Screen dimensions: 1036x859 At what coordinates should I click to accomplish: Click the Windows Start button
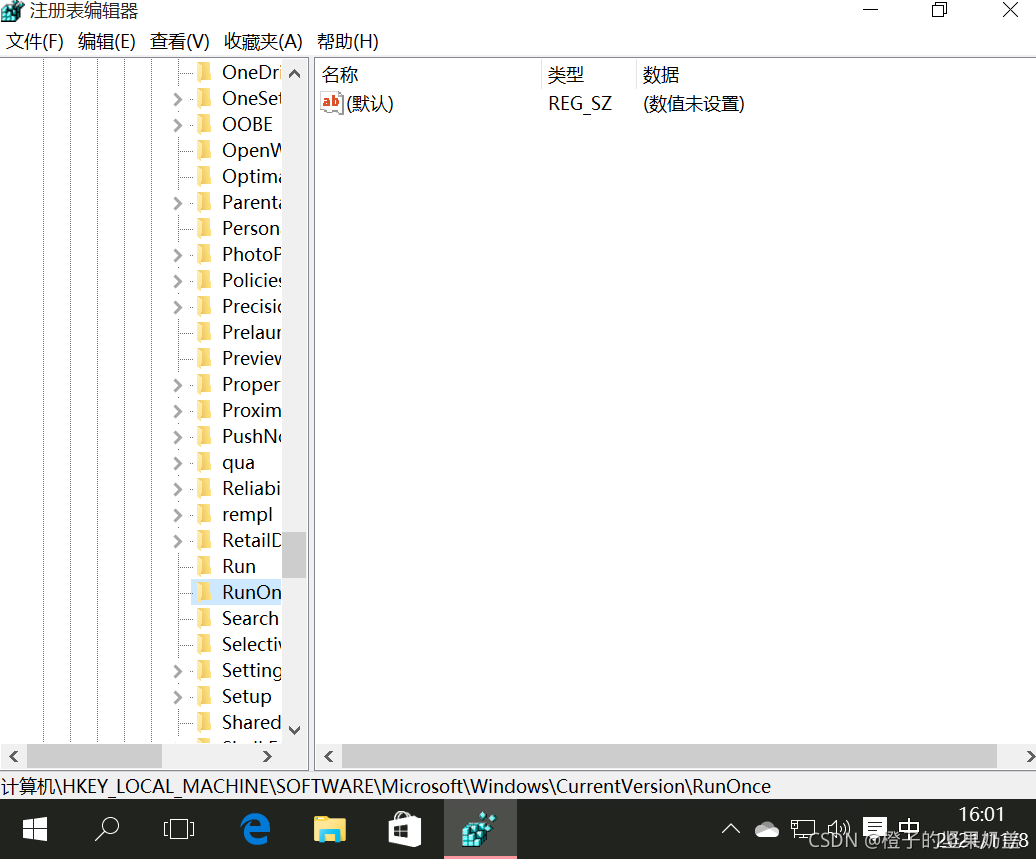point(34,829)
